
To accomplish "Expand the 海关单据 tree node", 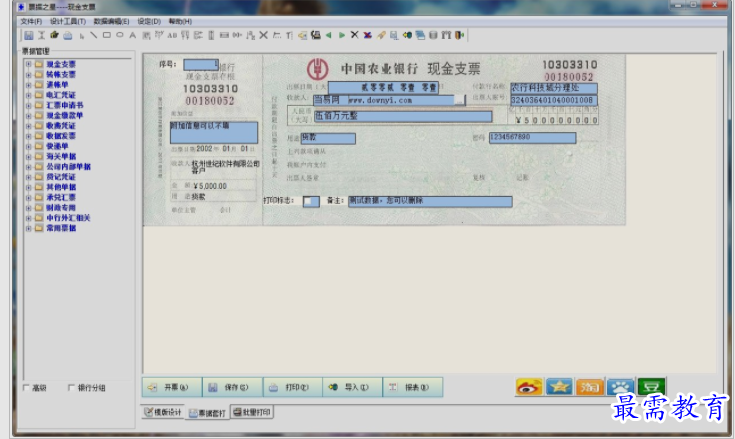I will [29, 156].
